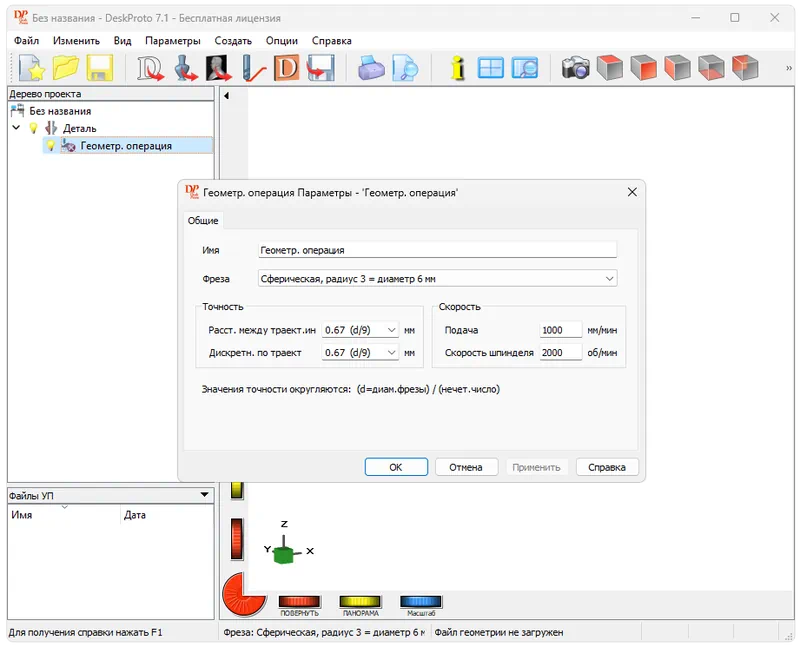Screen dimensions: 800x647
Task: Click the Отмена button
Action: pos(466,467)
